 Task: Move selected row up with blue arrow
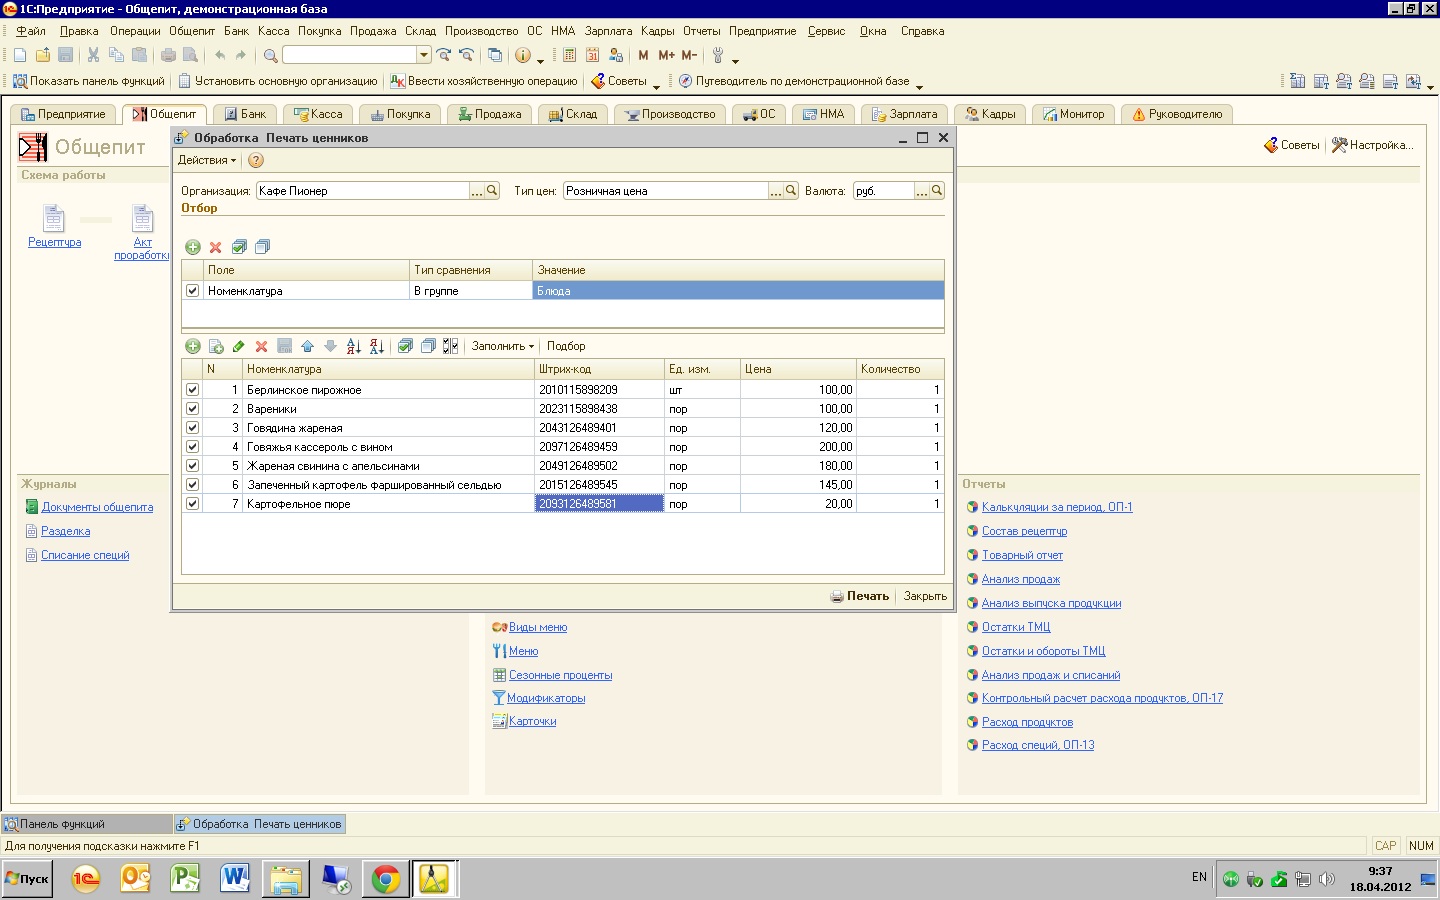tap(307, 346)
